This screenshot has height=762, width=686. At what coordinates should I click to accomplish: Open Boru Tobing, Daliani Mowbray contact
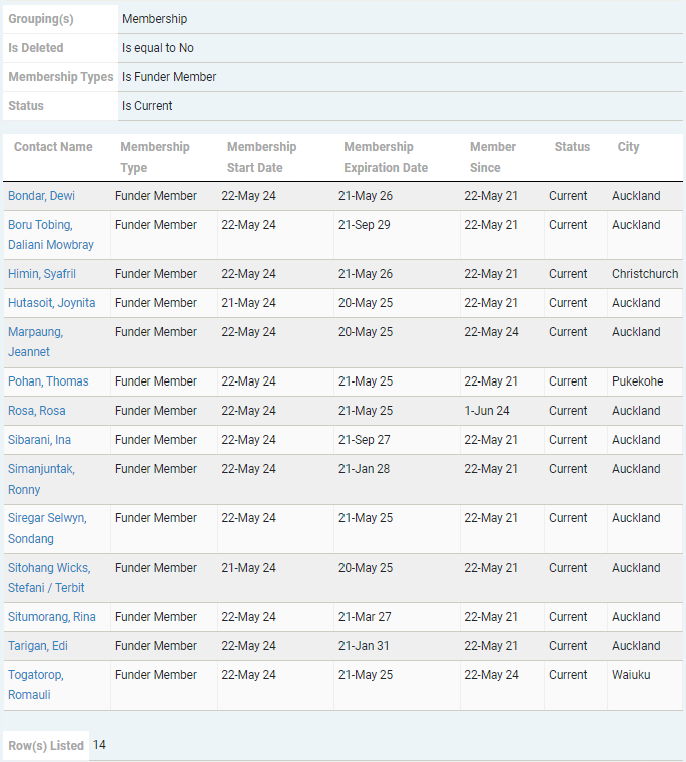50,235
